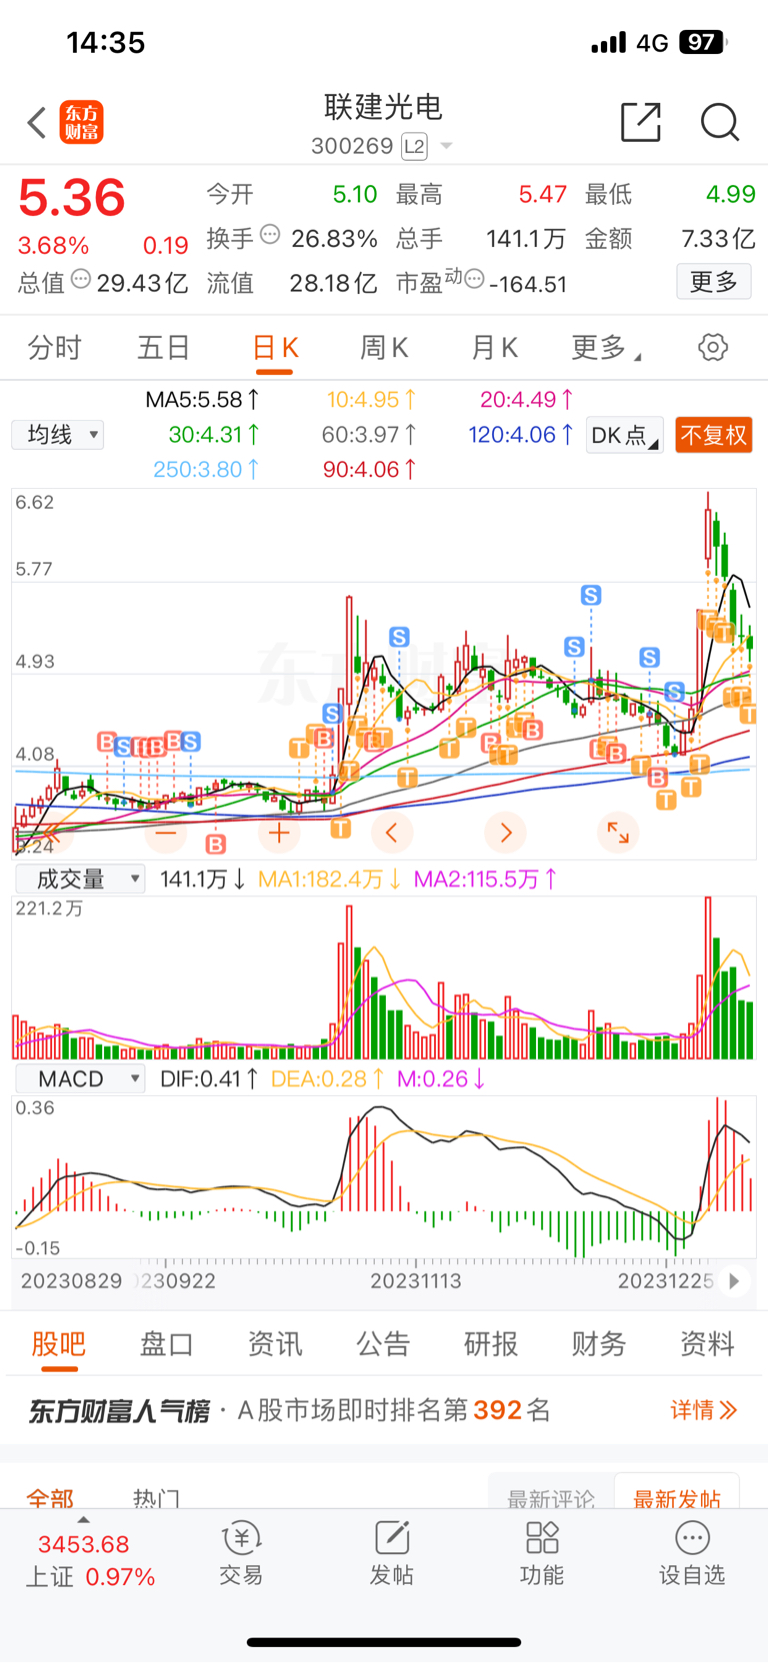The width and height of the screenshot is (768, 1663).
Task: Select the 股吧 tab
Action: point(58,1344)
